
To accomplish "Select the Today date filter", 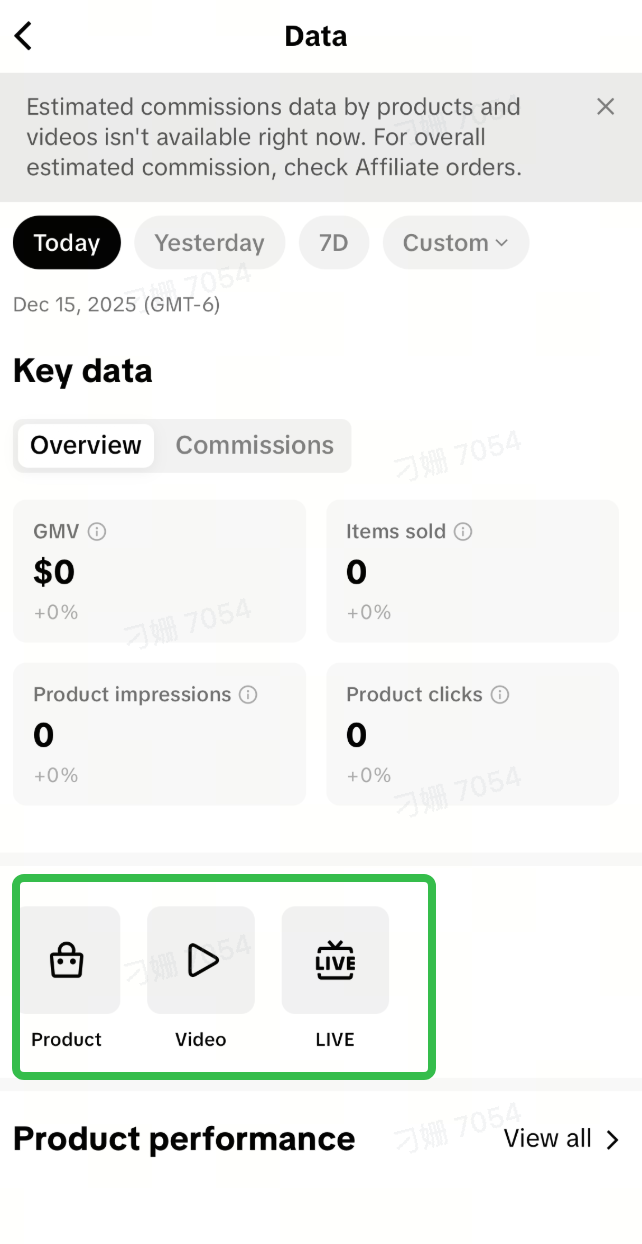I will point(67,243).
